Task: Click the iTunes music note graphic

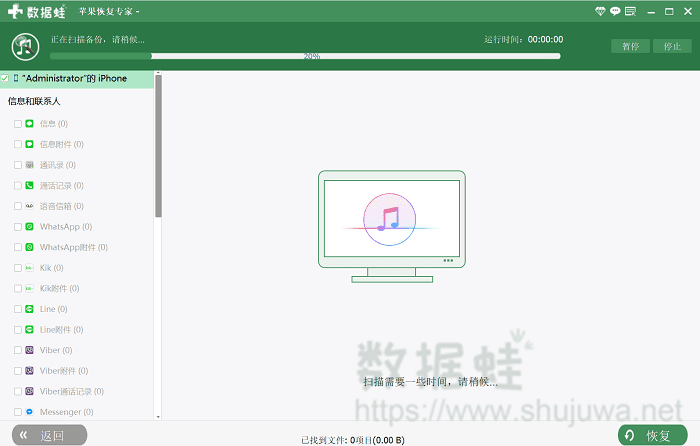Action: 389,219
